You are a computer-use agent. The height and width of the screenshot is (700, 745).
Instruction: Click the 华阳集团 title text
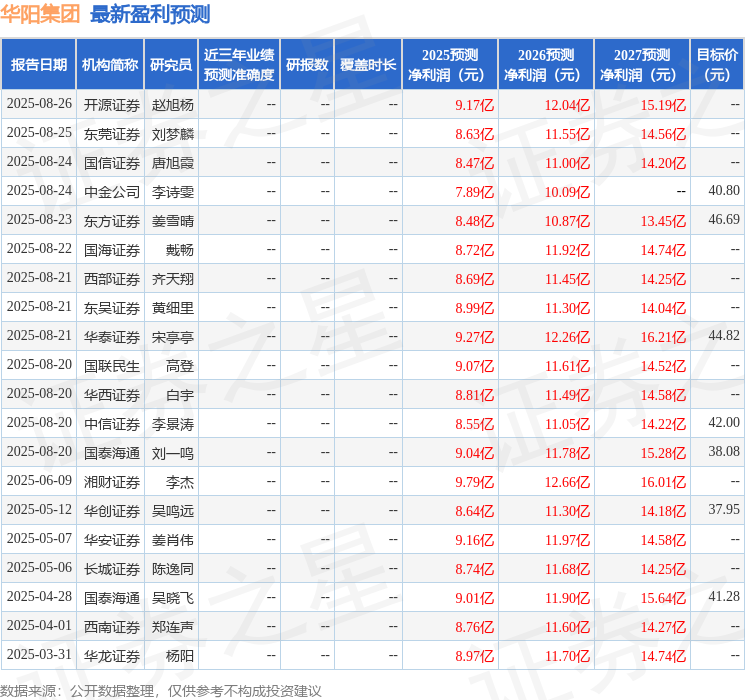pos(40,14)
